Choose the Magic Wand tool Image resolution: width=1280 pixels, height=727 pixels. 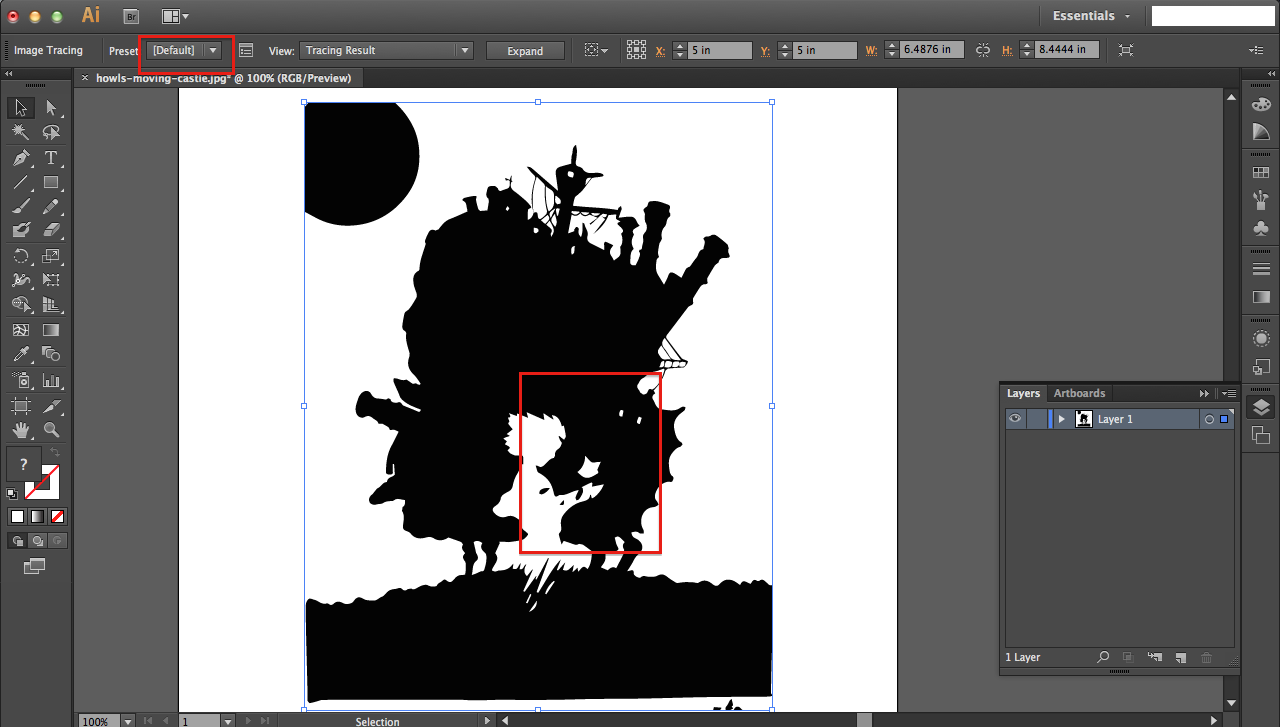click(21, 132)
